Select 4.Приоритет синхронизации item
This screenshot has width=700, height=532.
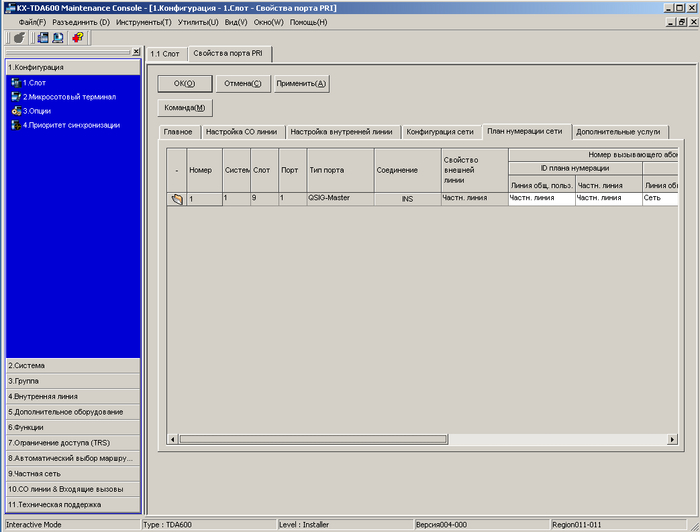click(71, 125)
